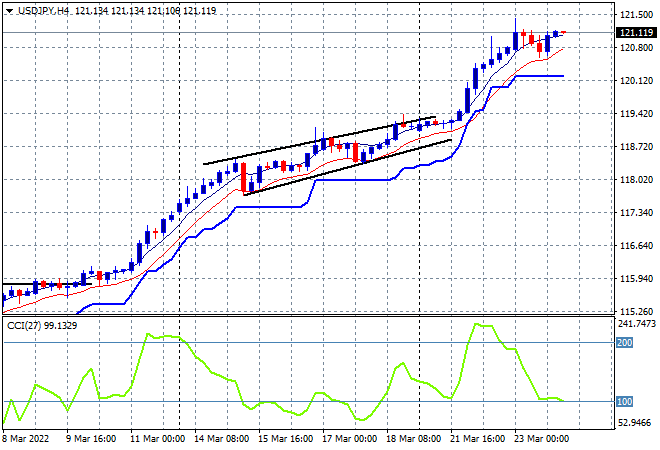Click the 118.720 price axis label
This screenshot has height=450, width=660.
[x=636, y=146]
